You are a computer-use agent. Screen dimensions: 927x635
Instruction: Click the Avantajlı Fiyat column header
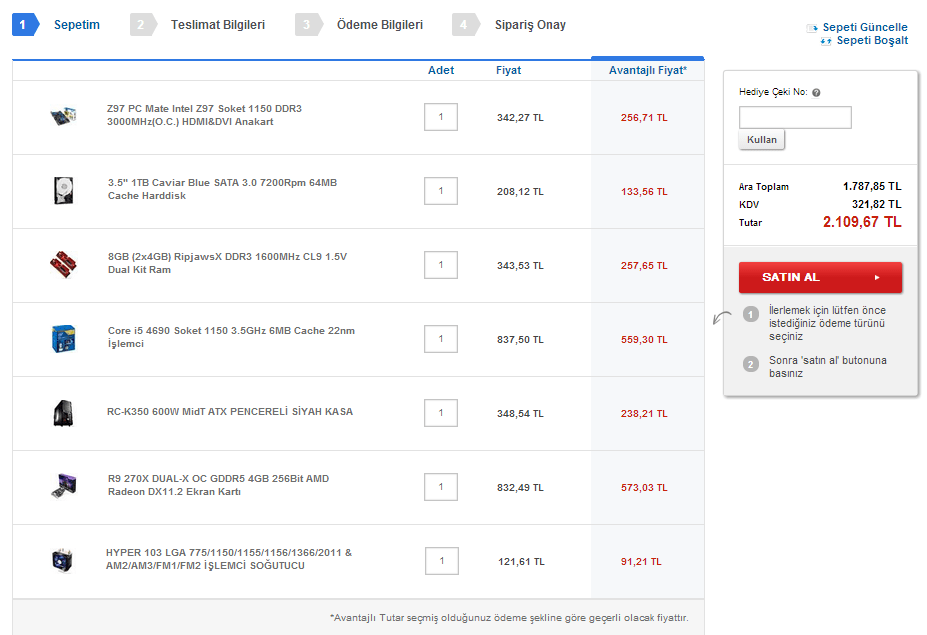pos(648,70)
